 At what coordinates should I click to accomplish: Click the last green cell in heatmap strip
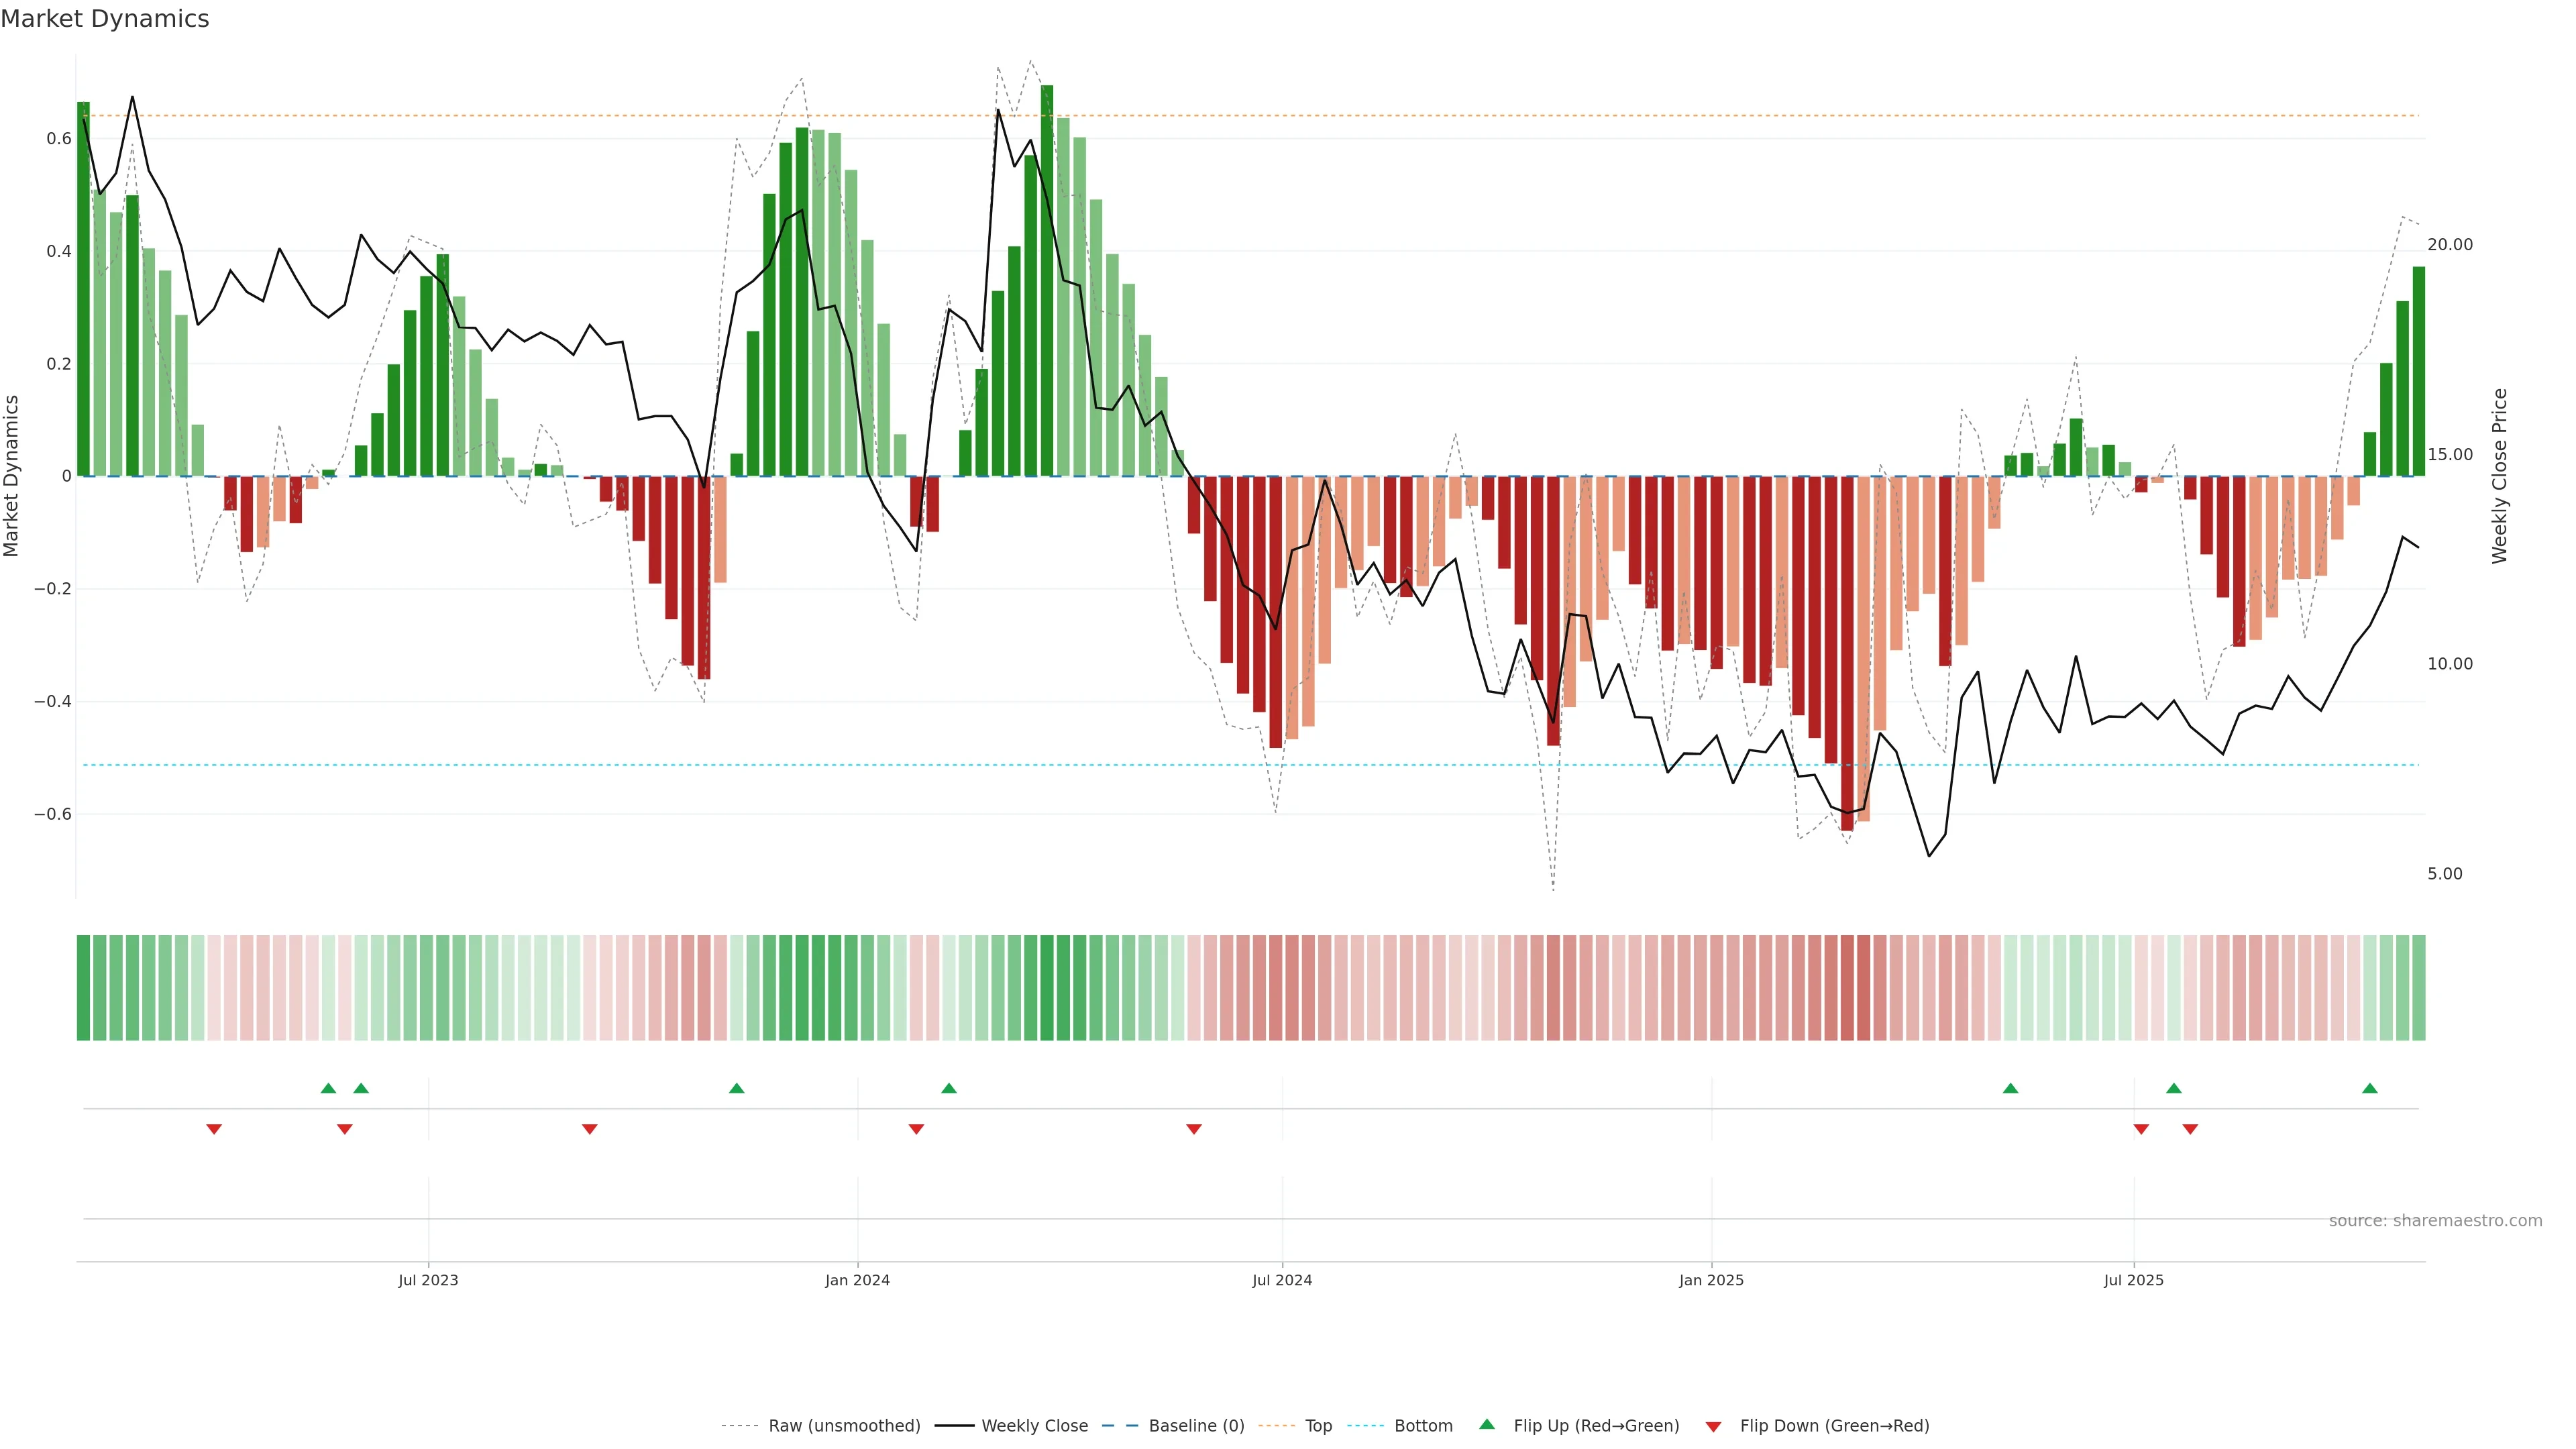tap(2418, 988)
